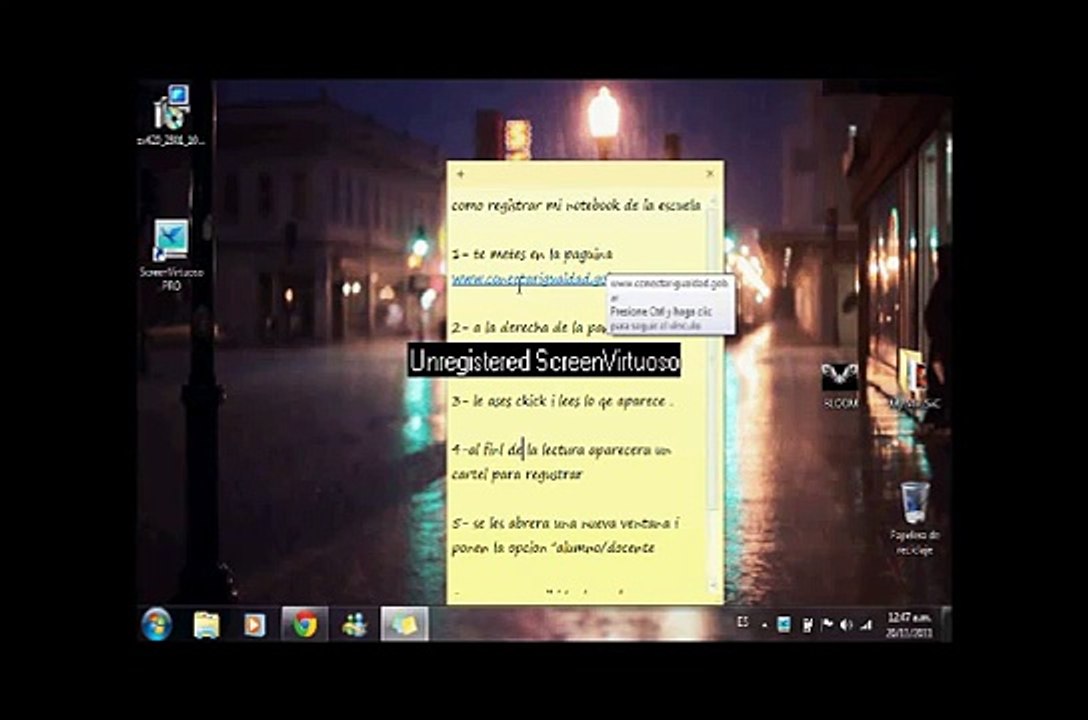Select the installer icon above ScreenVirtuoso PRO

click(171, 114)
